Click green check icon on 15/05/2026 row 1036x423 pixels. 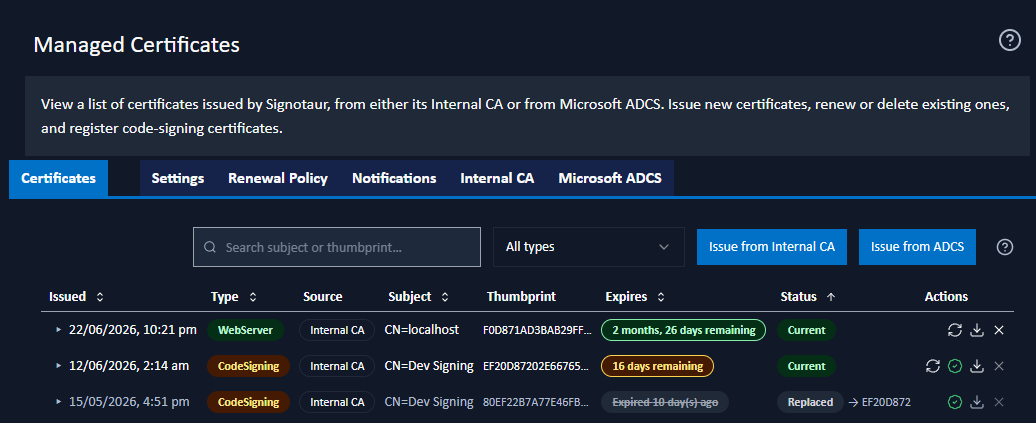click(x=954, y=401)
